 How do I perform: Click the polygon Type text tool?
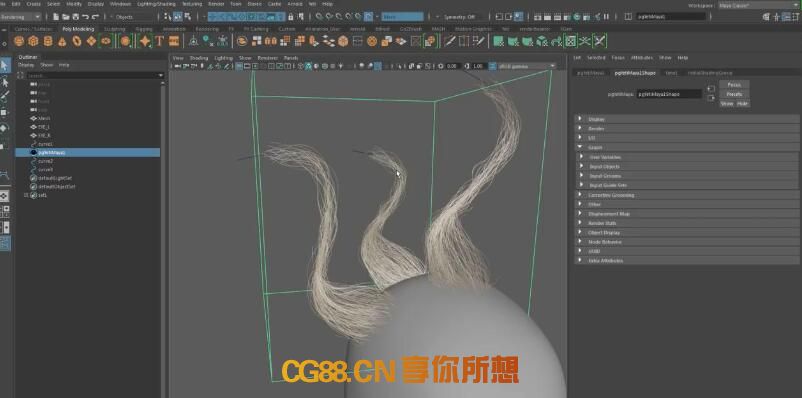pos(159,41)
